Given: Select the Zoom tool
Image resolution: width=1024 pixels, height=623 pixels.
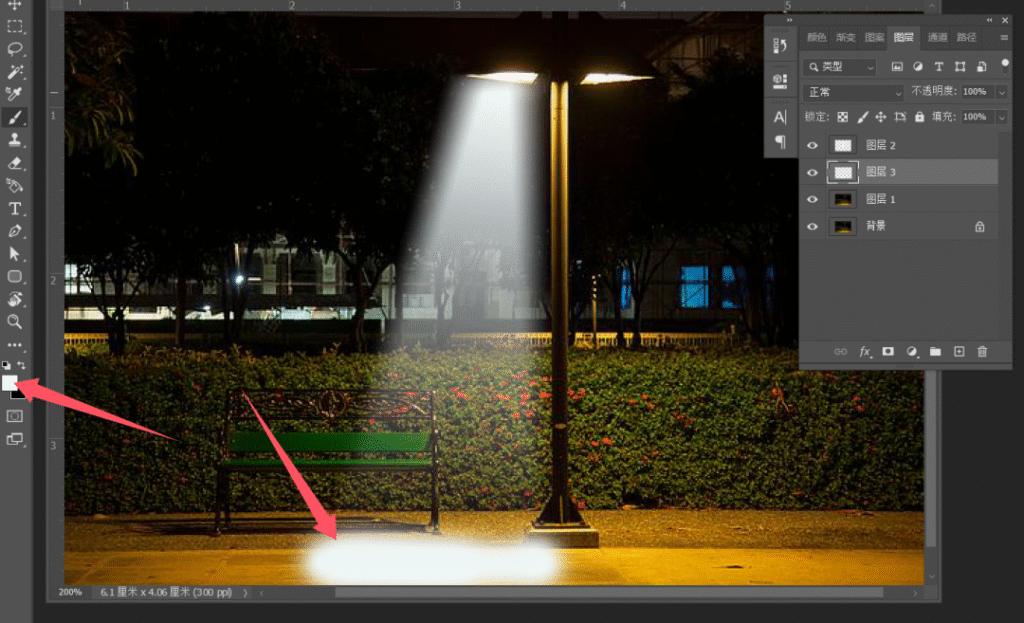Looking at the screenshot, I should click(14, 321).
